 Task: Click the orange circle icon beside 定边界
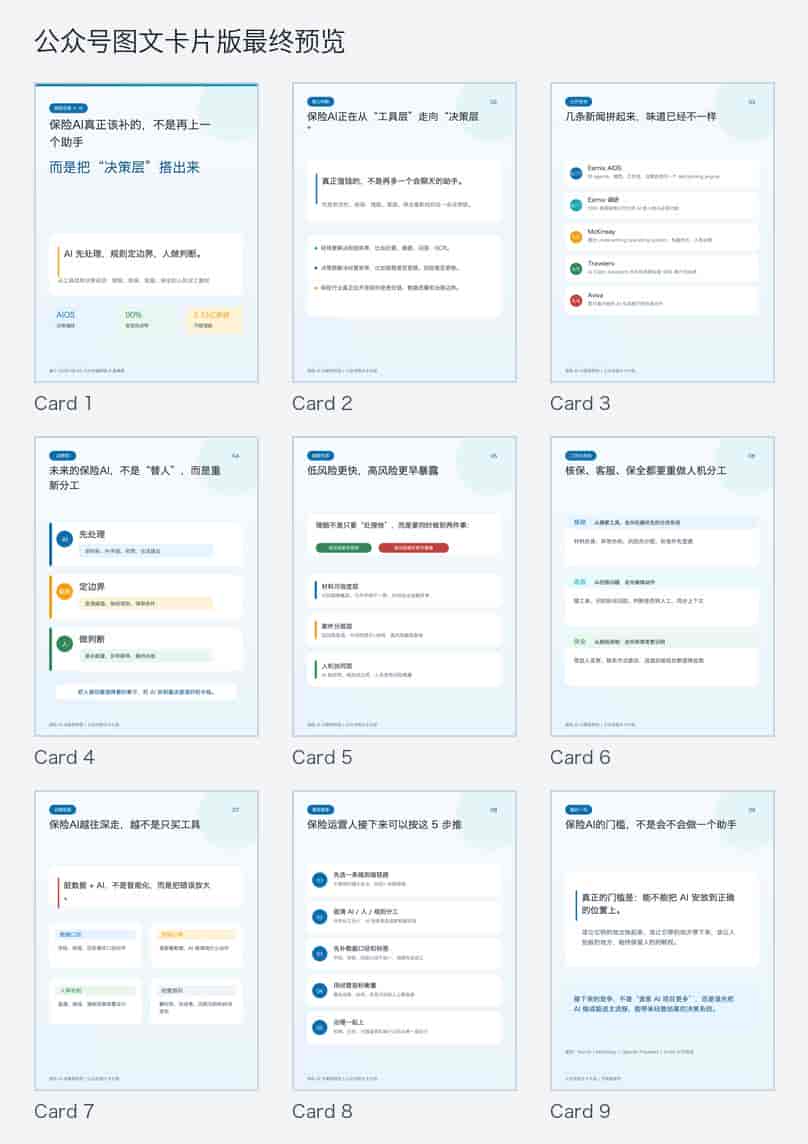[65, 592]
